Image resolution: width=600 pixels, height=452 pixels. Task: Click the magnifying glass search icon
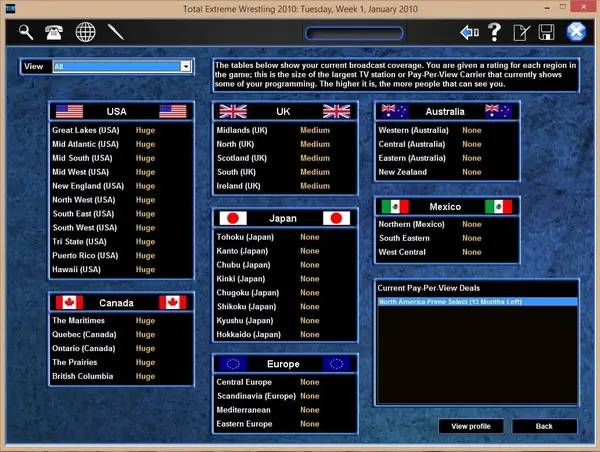(26, 32)
